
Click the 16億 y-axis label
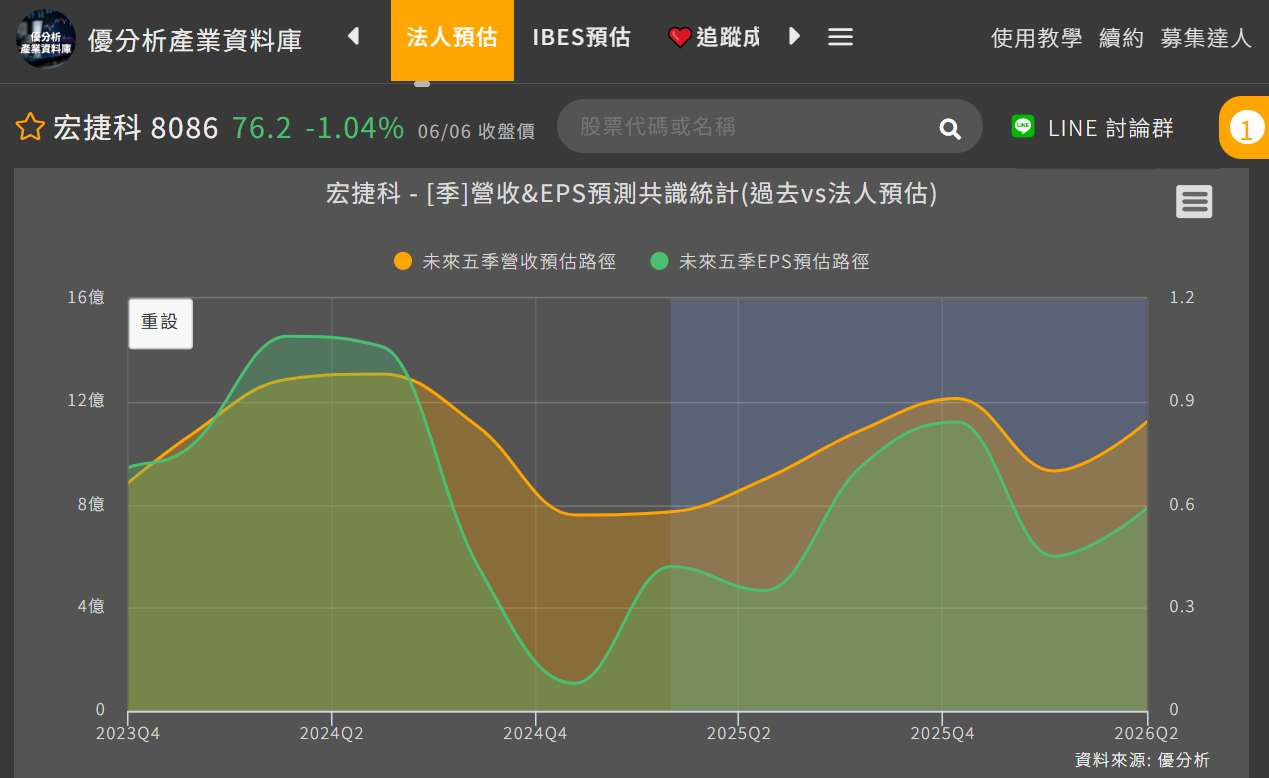point(86,297)
